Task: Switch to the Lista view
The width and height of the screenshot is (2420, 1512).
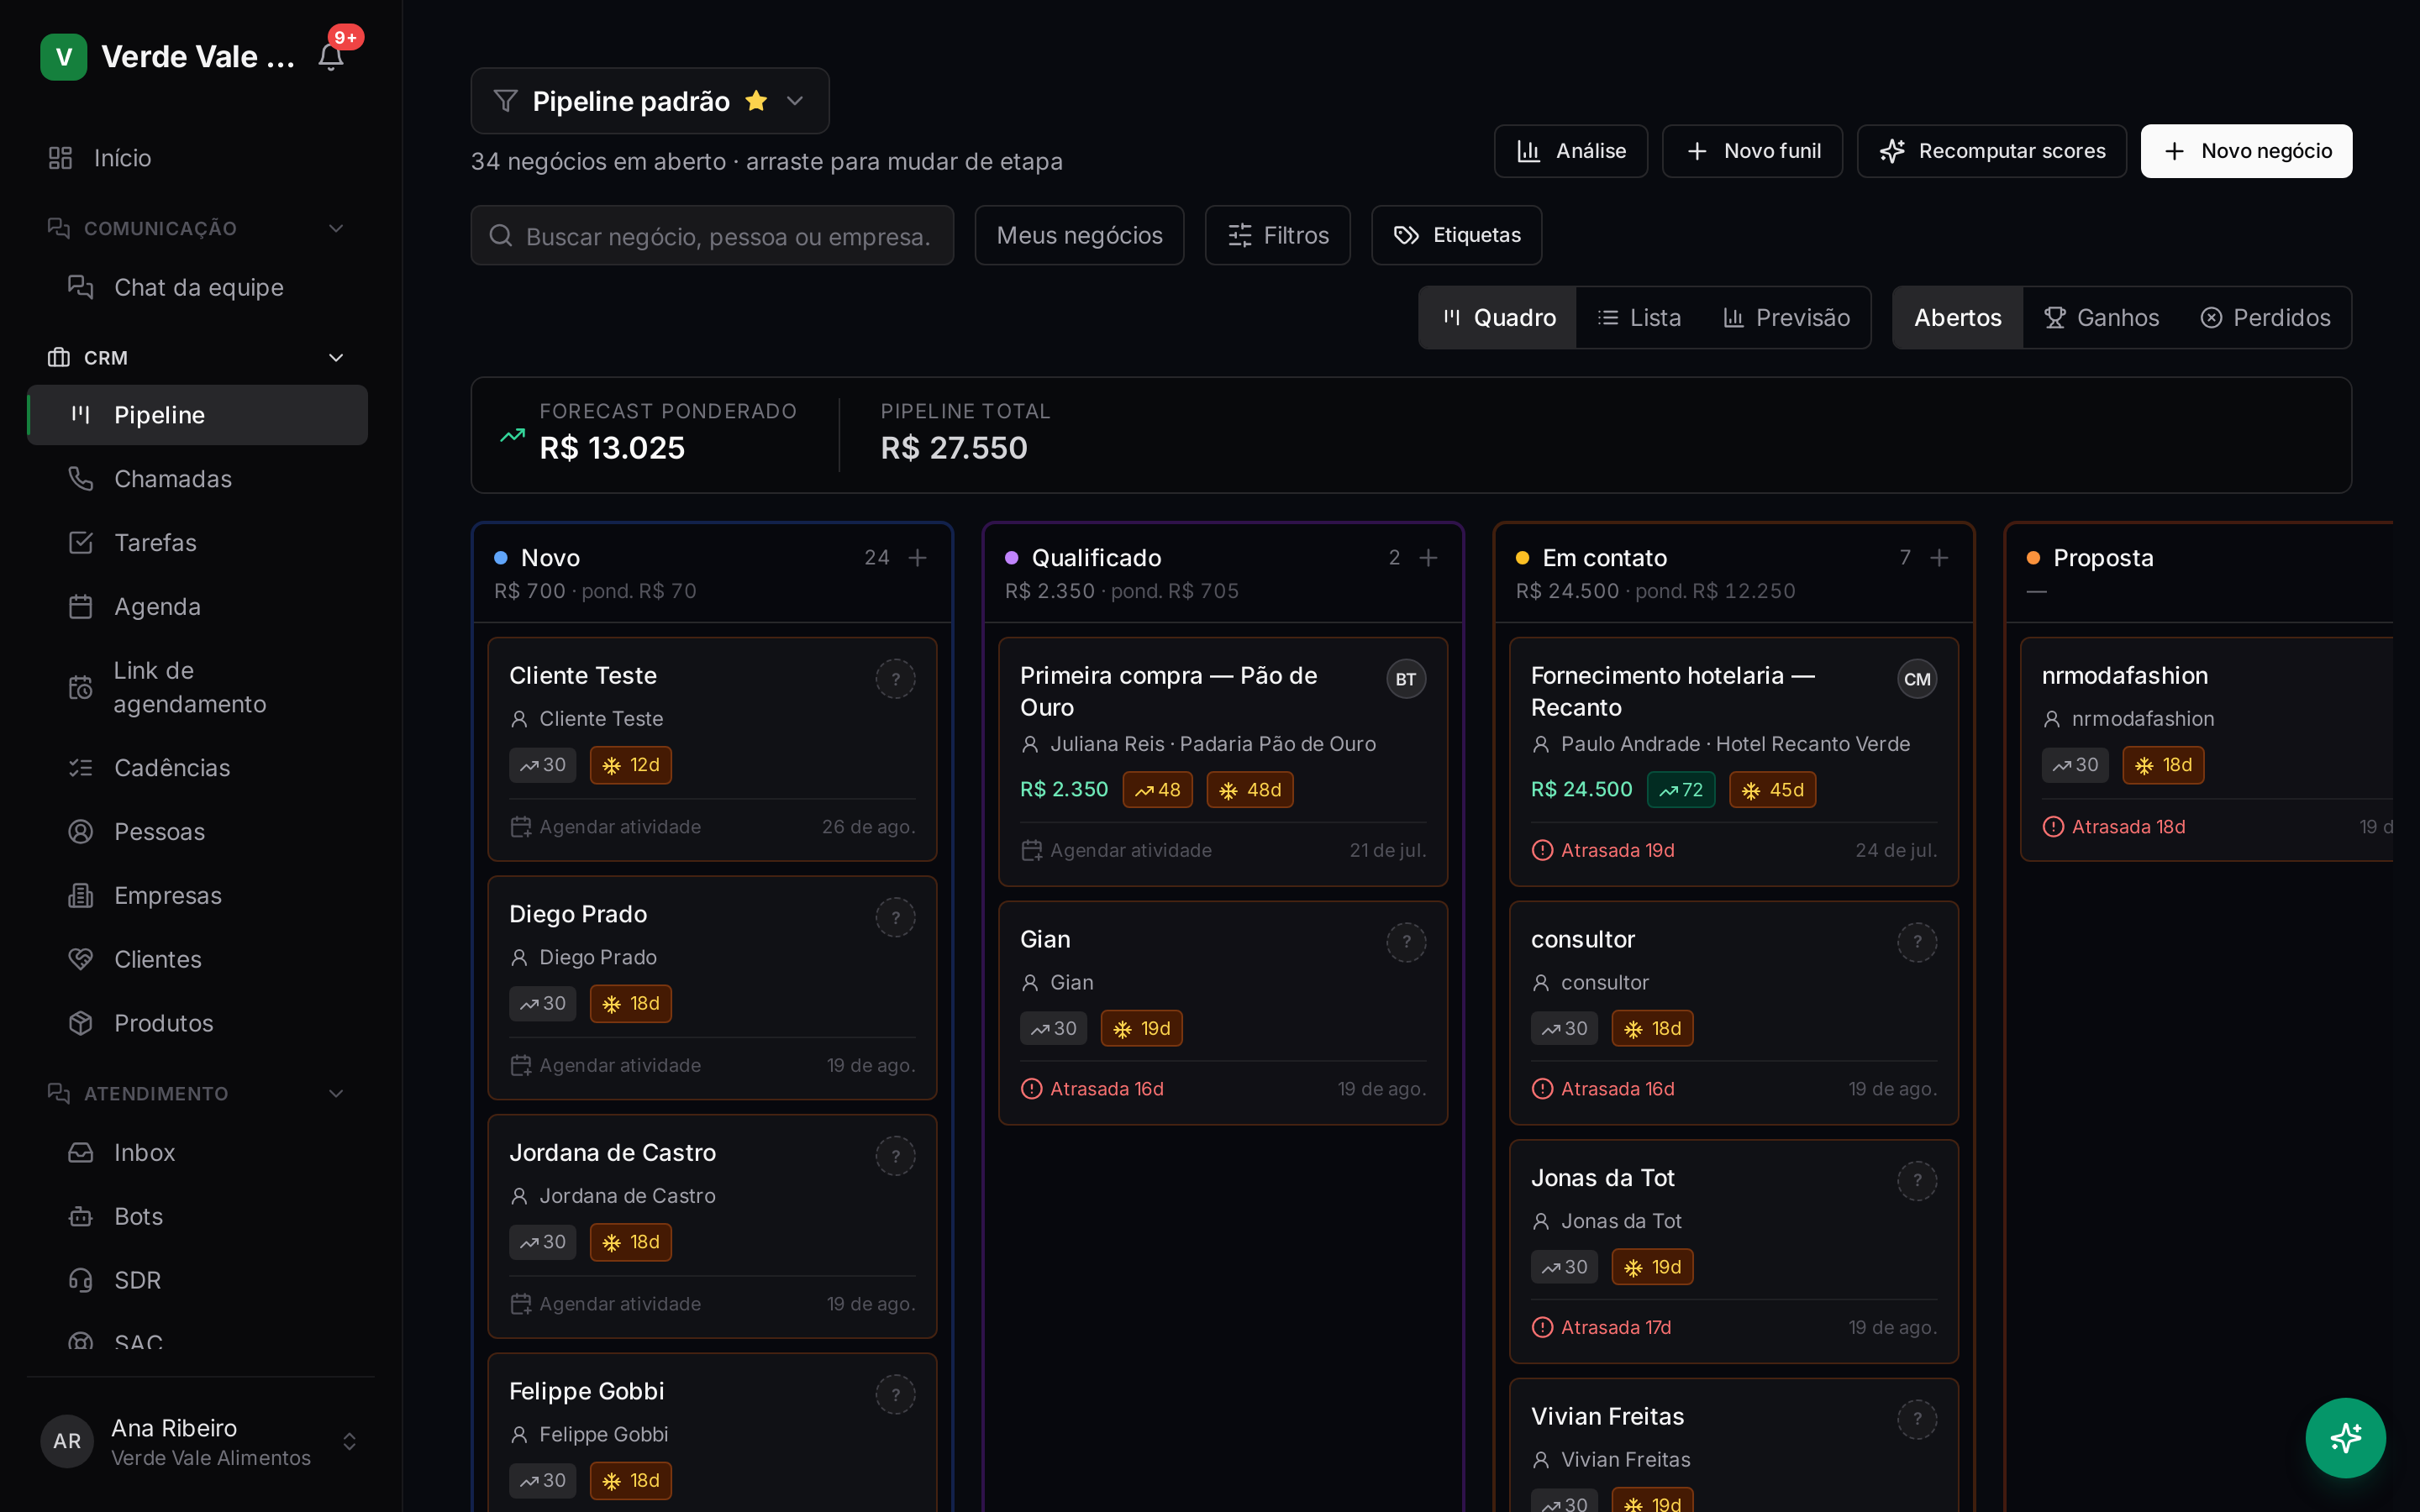Action: tap(1639, 318)
